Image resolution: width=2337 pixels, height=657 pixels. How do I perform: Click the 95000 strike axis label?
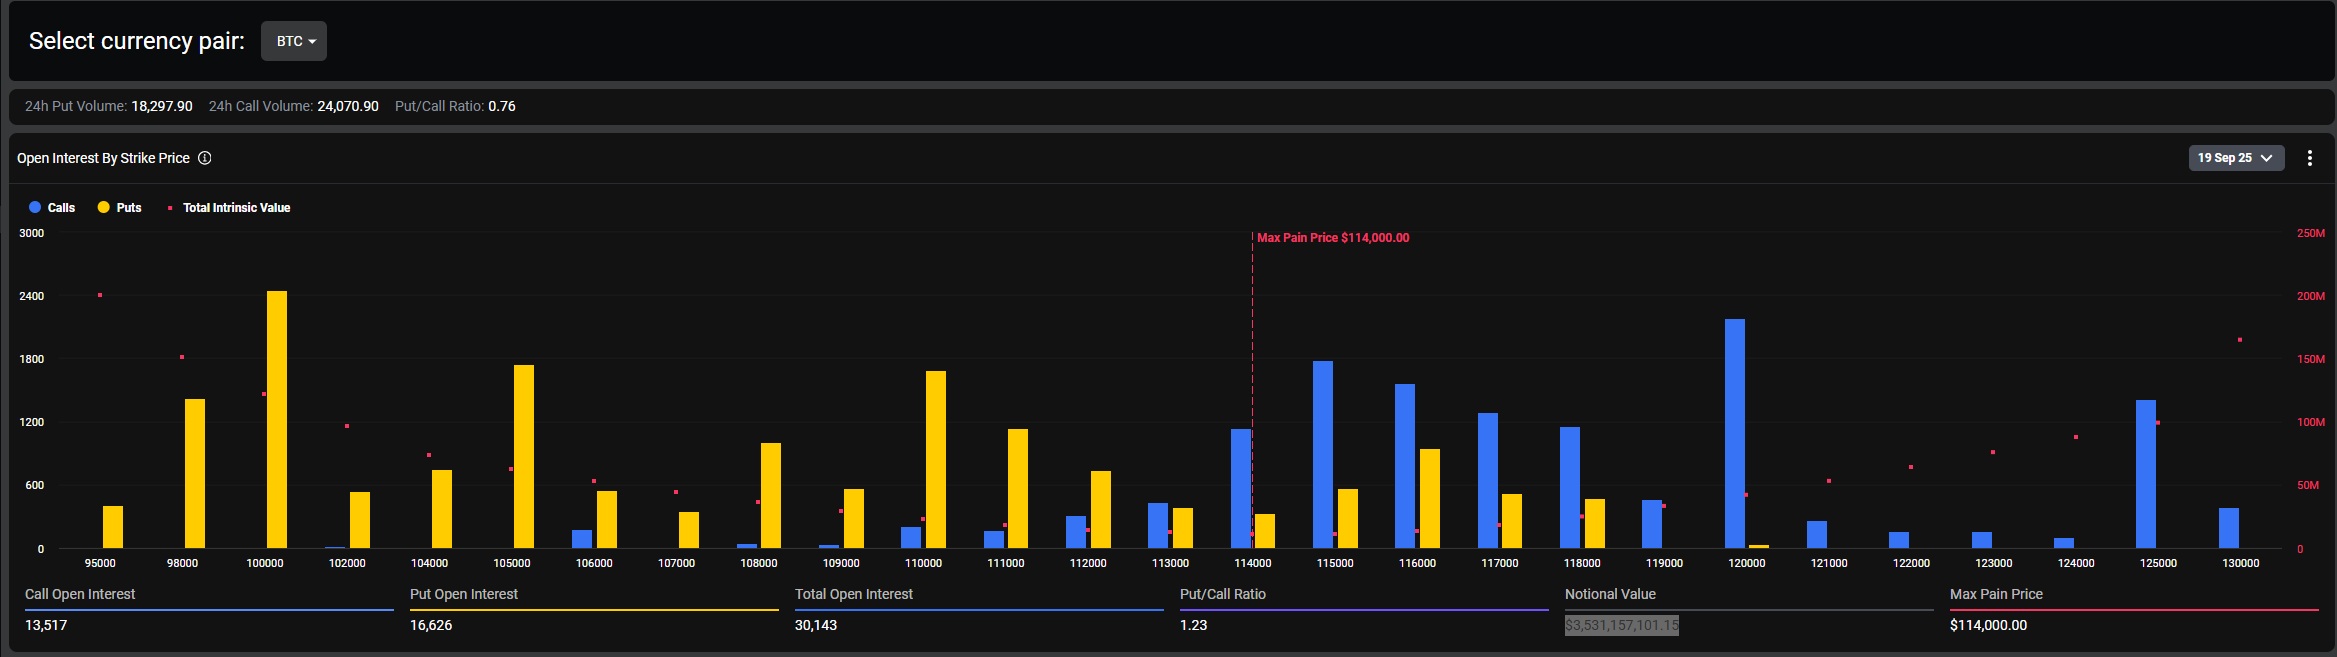click(x=100, y=563)
